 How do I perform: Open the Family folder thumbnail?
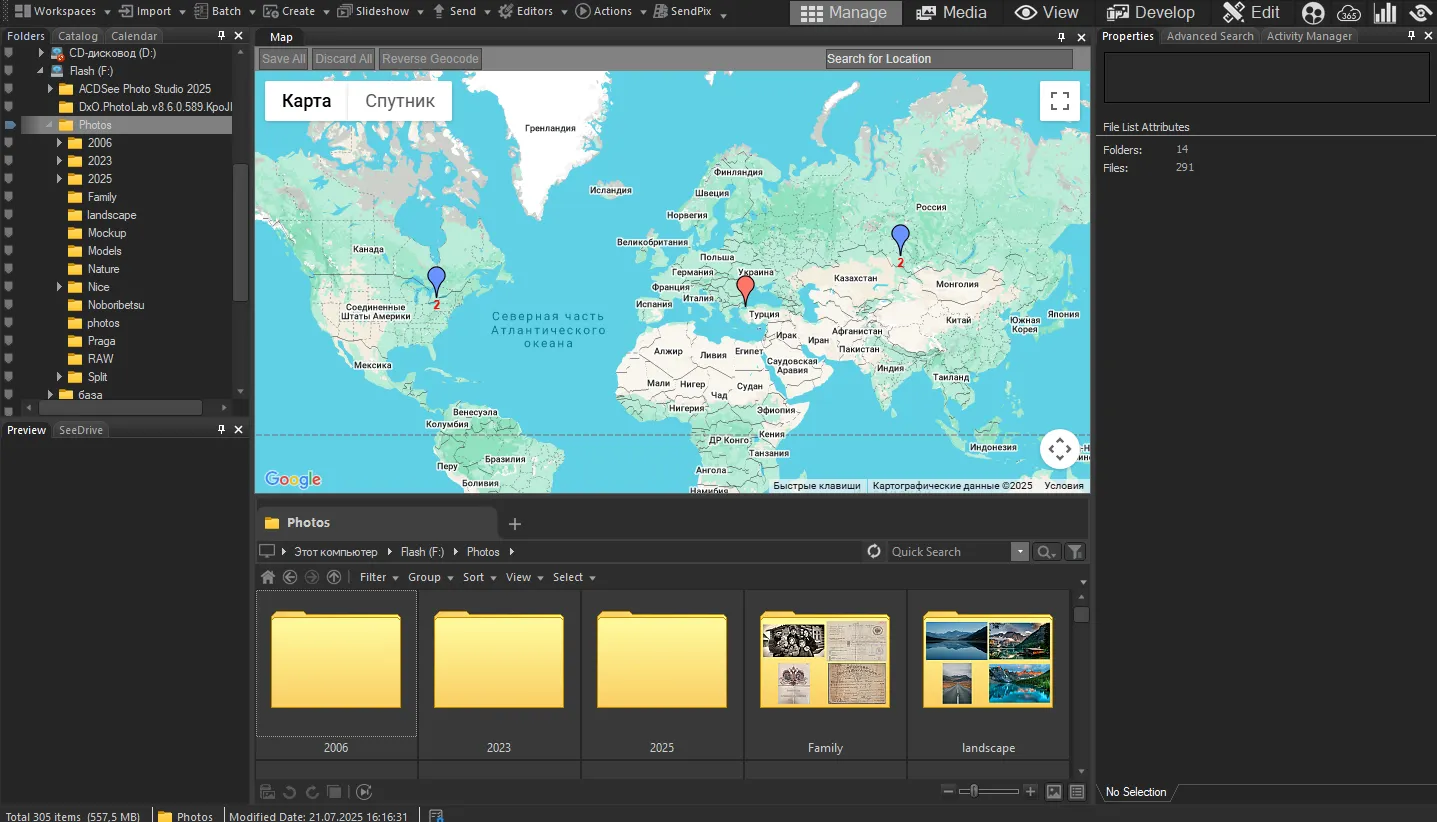(825, 661)
